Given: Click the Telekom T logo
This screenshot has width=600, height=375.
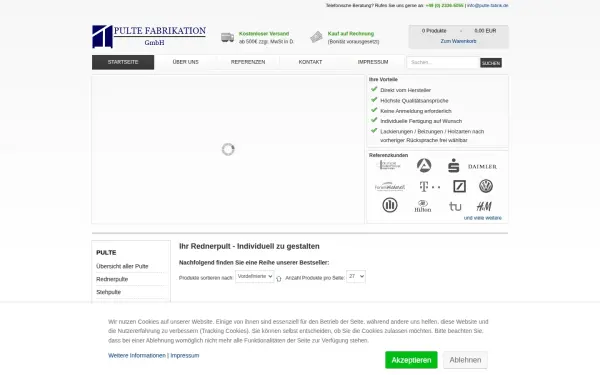Looking at the screenshot, I should tap(429, 186).
